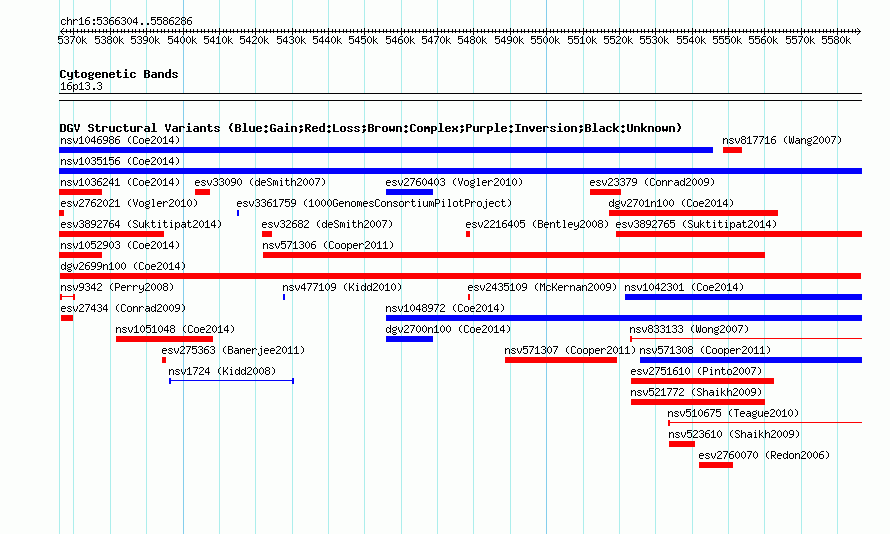Click red bar under nsv1051048
The height and width of the screenshot is (534, 890).
pos(165,339)
